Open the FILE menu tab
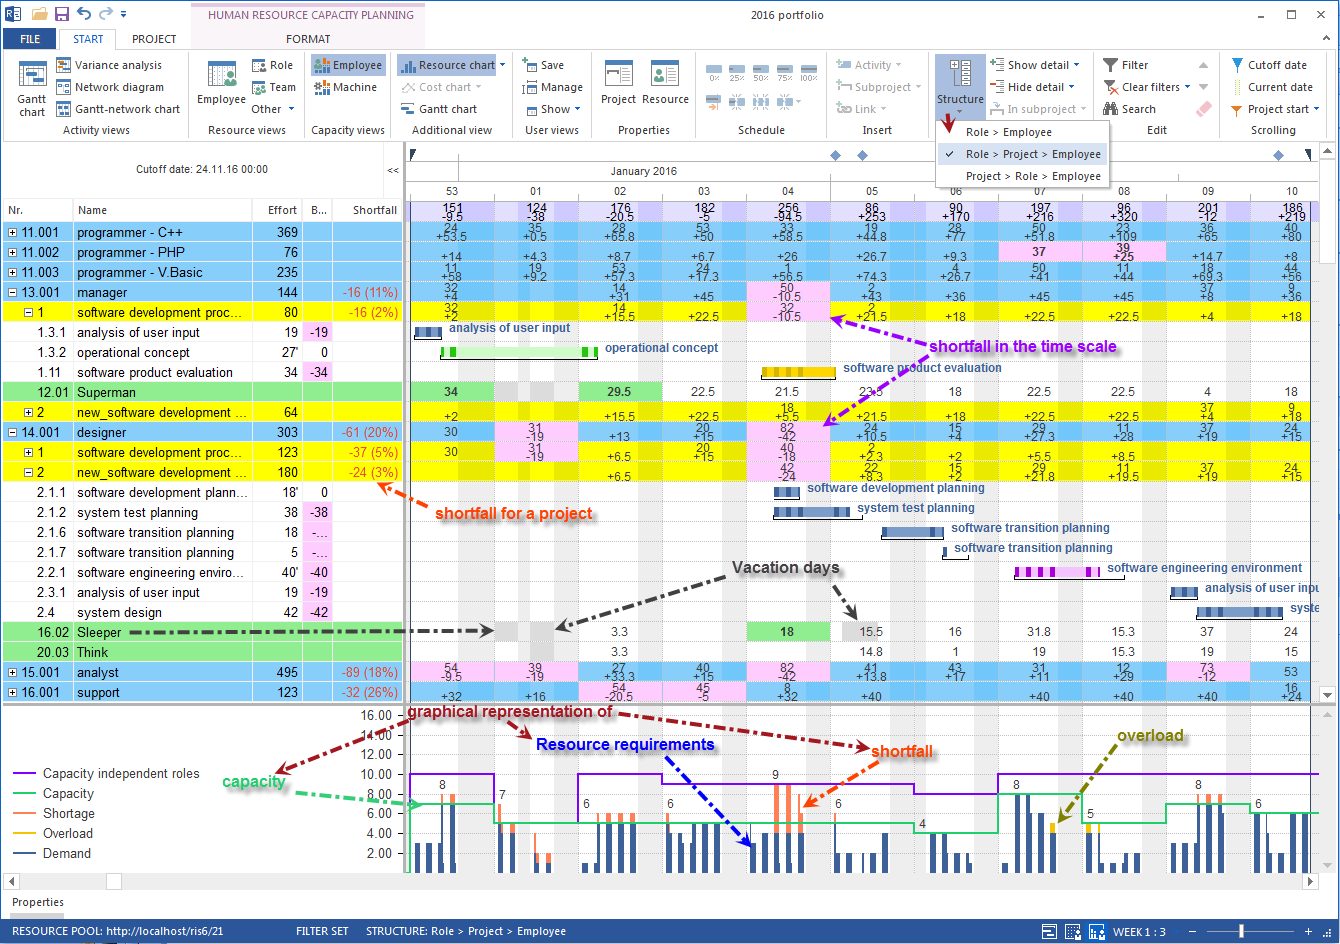 tap(30, 39)
